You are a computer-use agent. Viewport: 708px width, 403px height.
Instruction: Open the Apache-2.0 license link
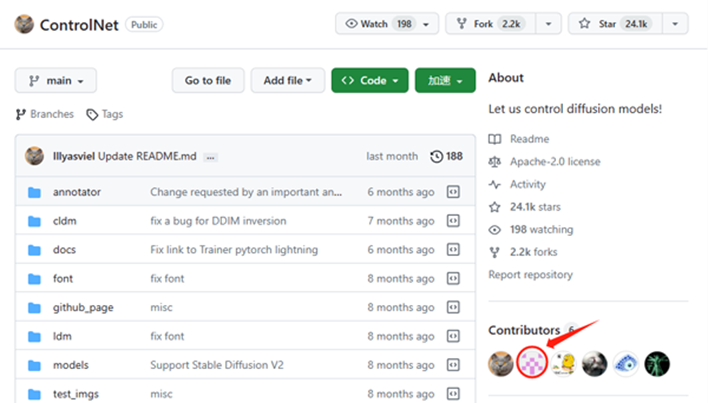point(554,161)
